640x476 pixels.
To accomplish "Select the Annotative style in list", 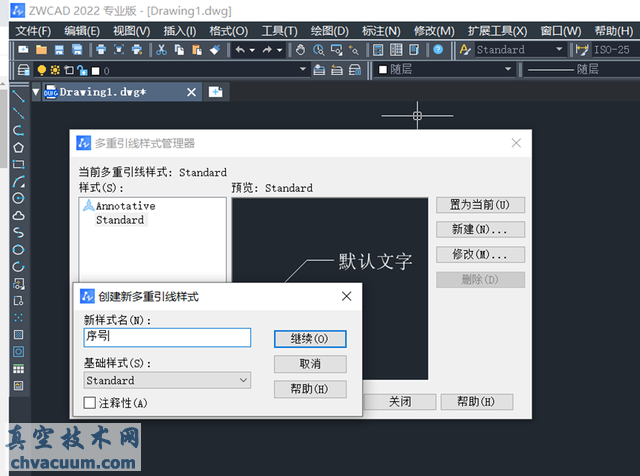I will 125,205.
